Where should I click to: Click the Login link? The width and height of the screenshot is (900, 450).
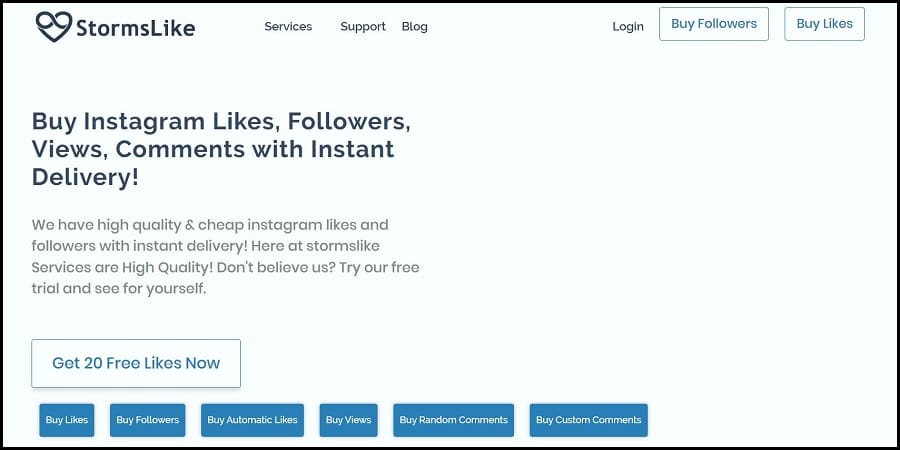[628, 26]
